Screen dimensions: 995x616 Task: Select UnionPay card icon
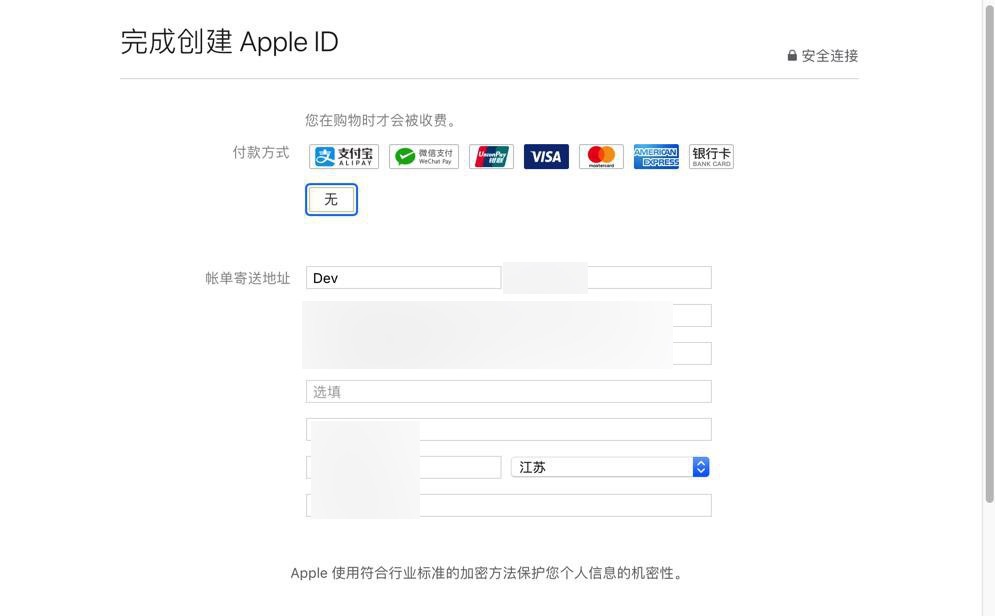pos(491,157)
